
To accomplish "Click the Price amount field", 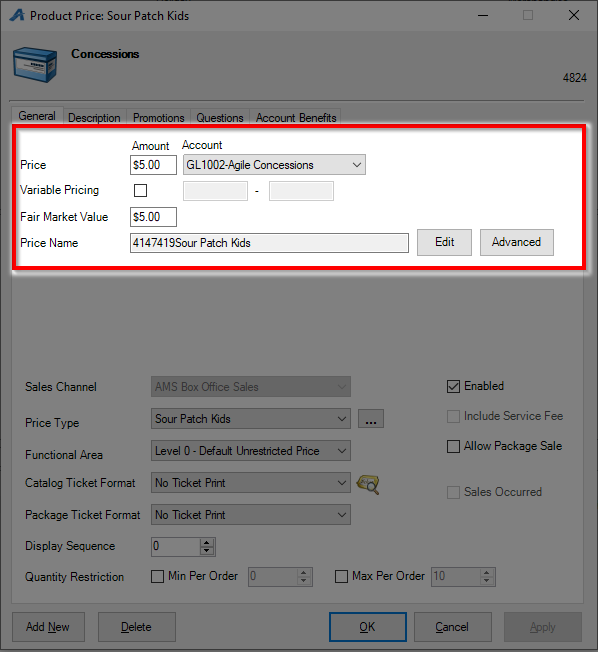I will 153,165.
